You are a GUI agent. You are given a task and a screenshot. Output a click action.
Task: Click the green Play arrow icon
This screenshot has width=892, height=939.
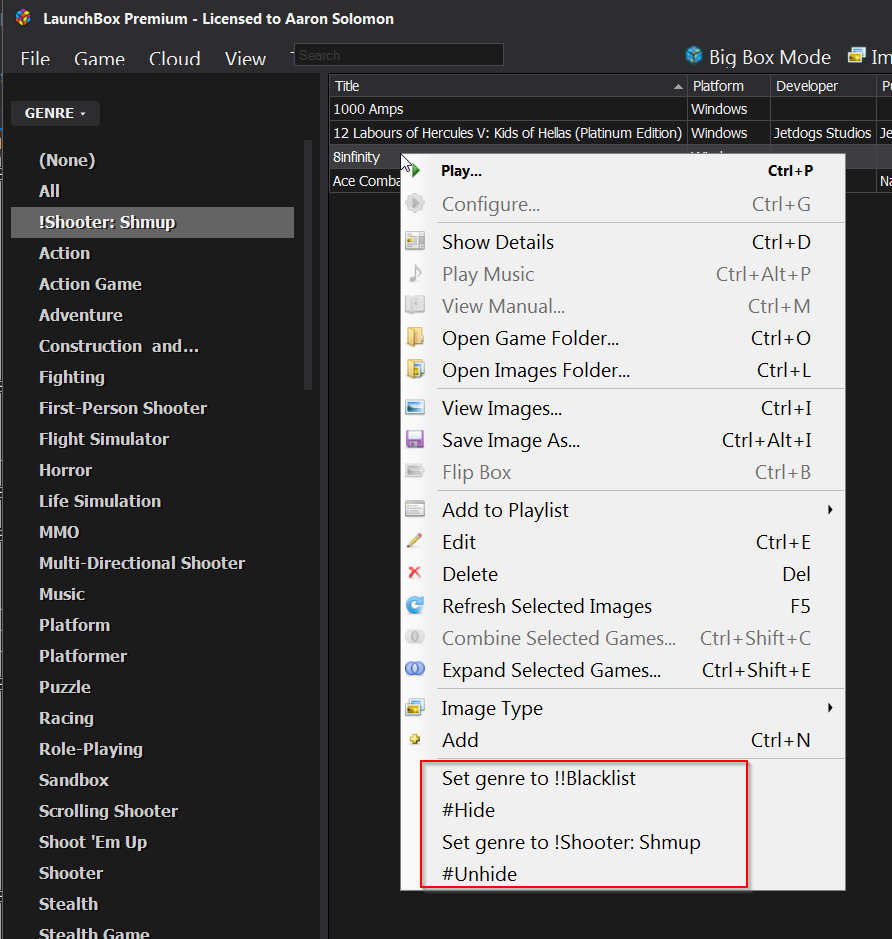pyautogui.click(x=416, y=171)
